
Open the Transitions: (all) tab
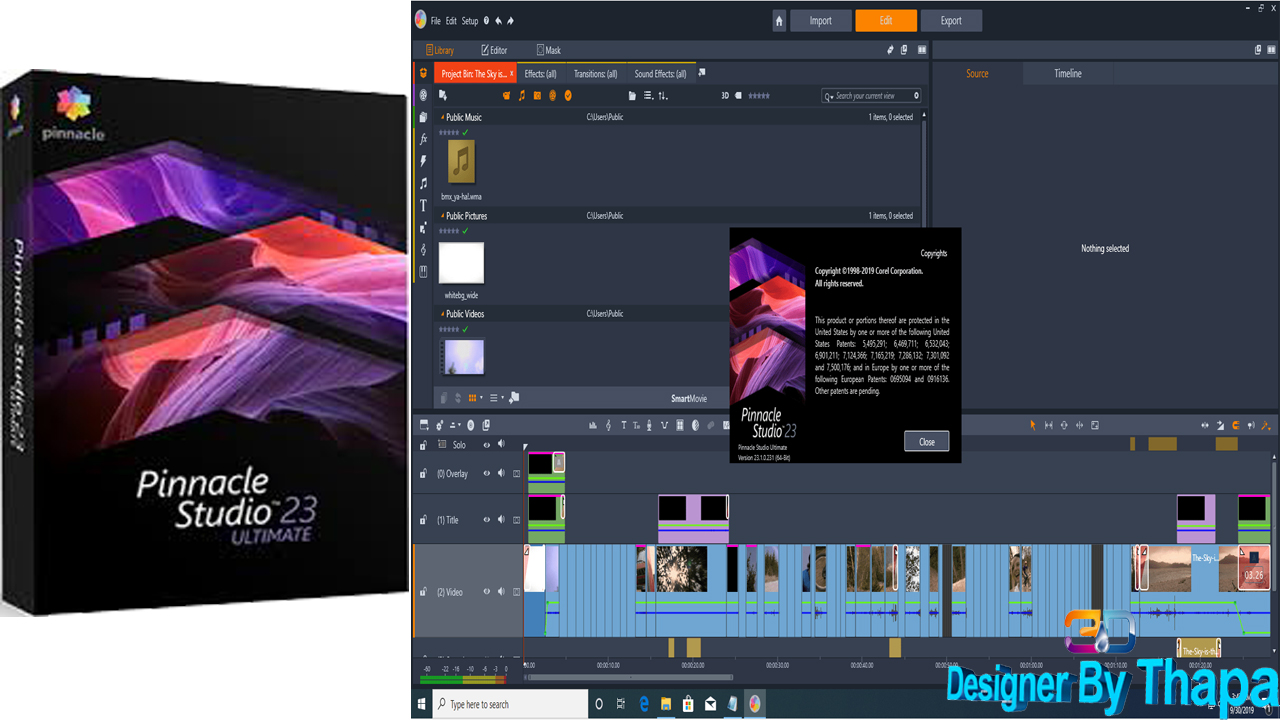(595, 74)
